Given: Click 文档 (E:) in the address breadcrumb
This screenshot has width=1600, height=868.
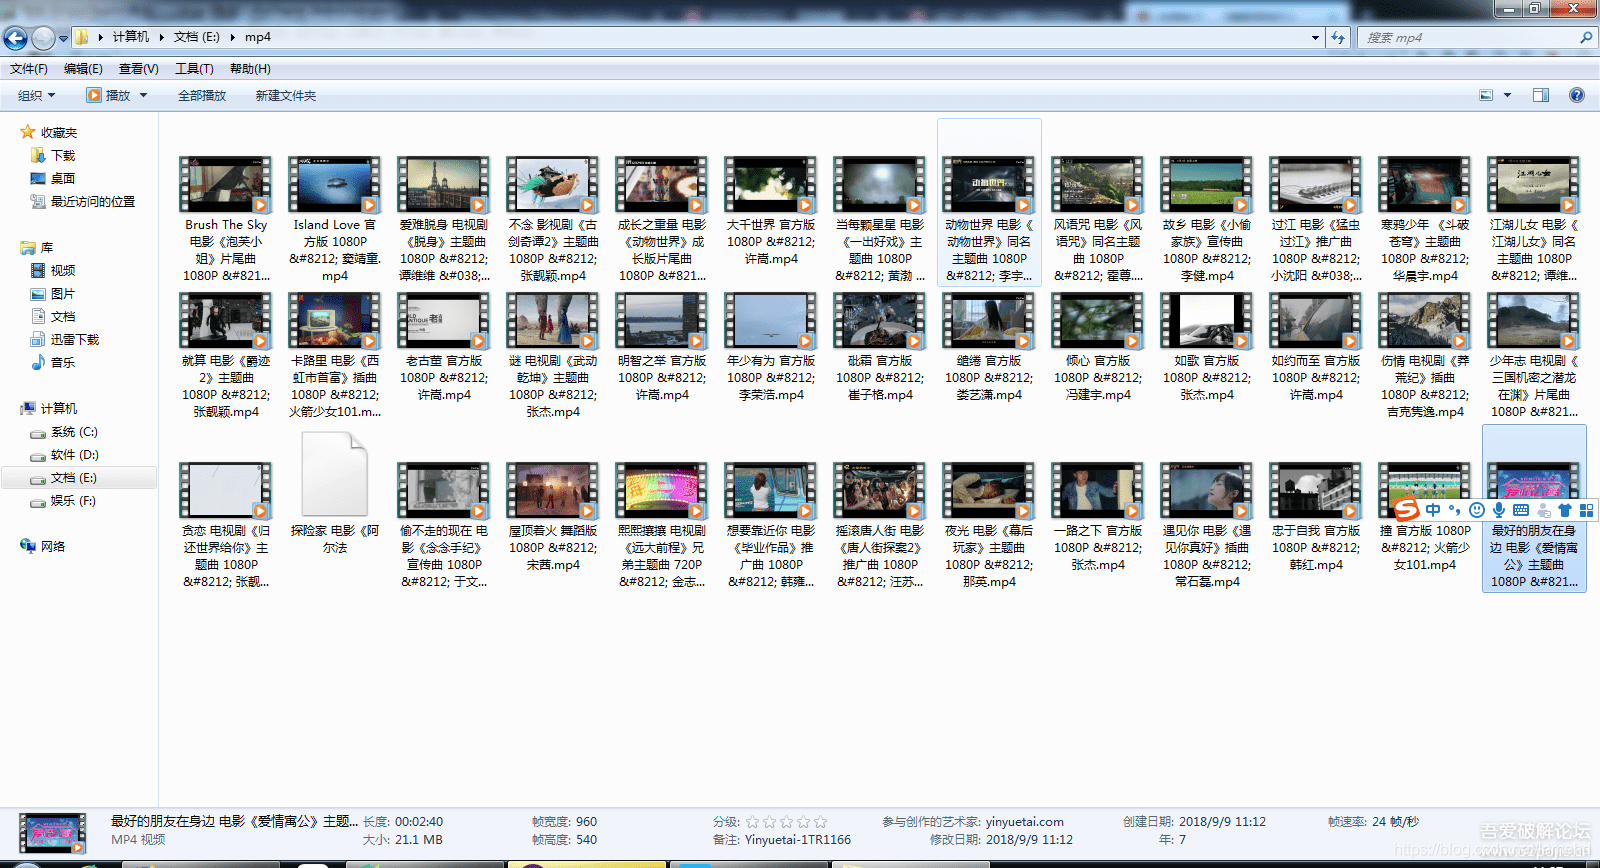Looking at the screenshot, I should [x=196, y=37].
